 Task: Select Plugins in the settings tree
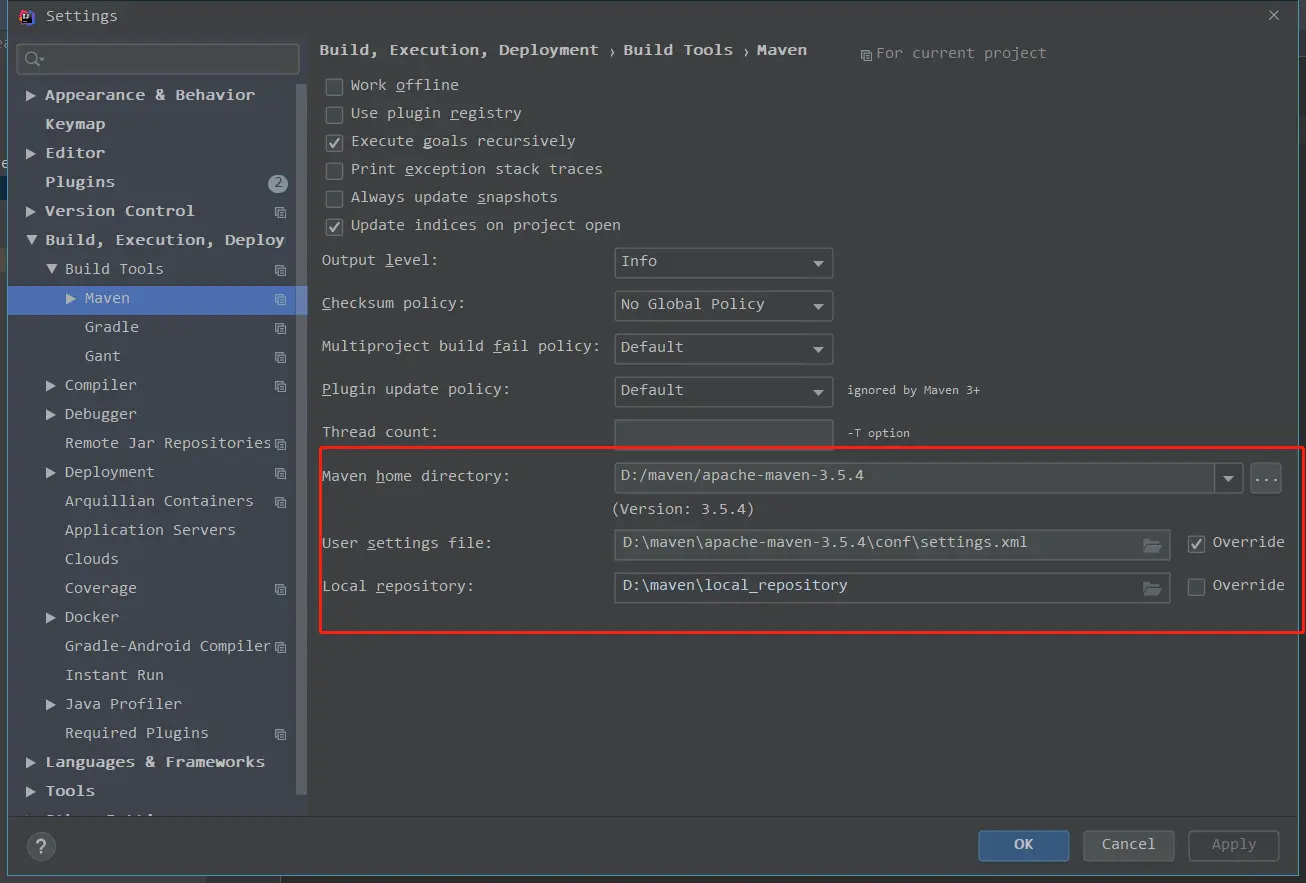[x=80, y=183]
